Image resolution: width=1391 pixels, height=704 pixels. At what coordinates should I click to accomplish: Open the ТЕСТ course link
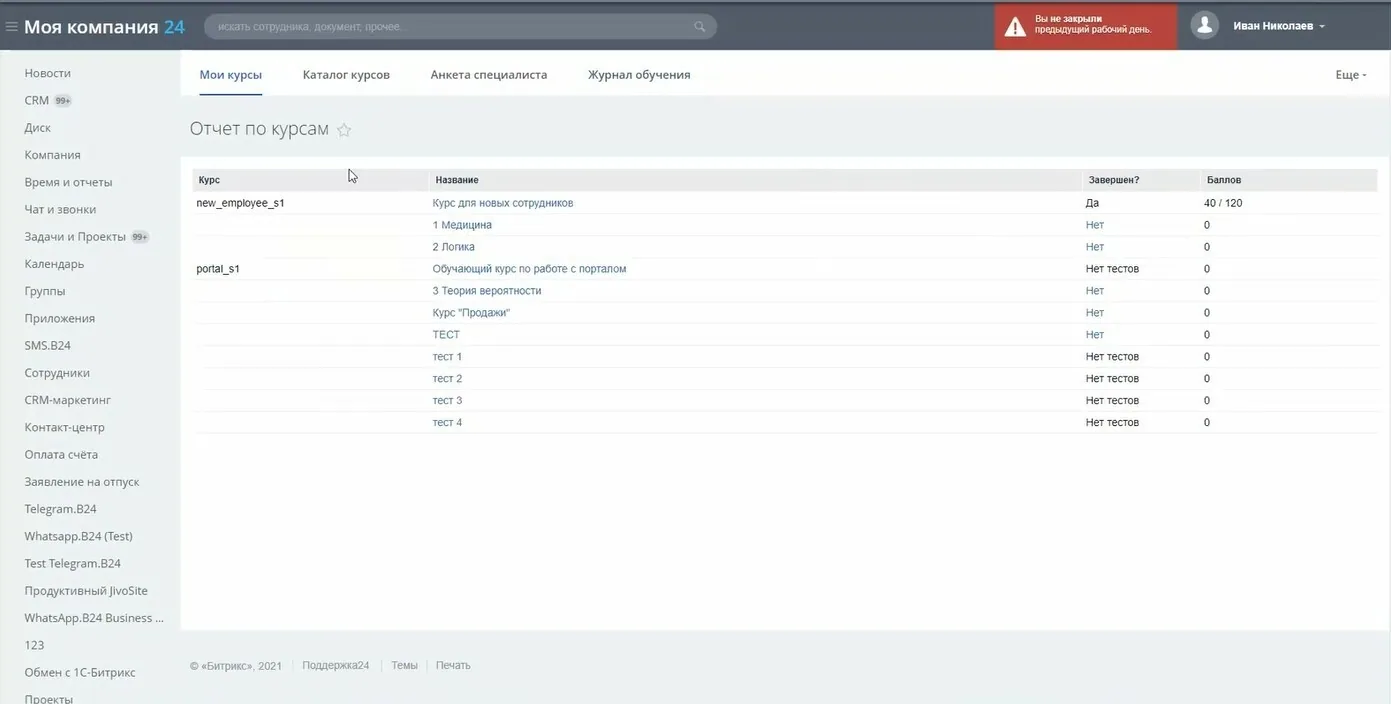pos(446,335)
